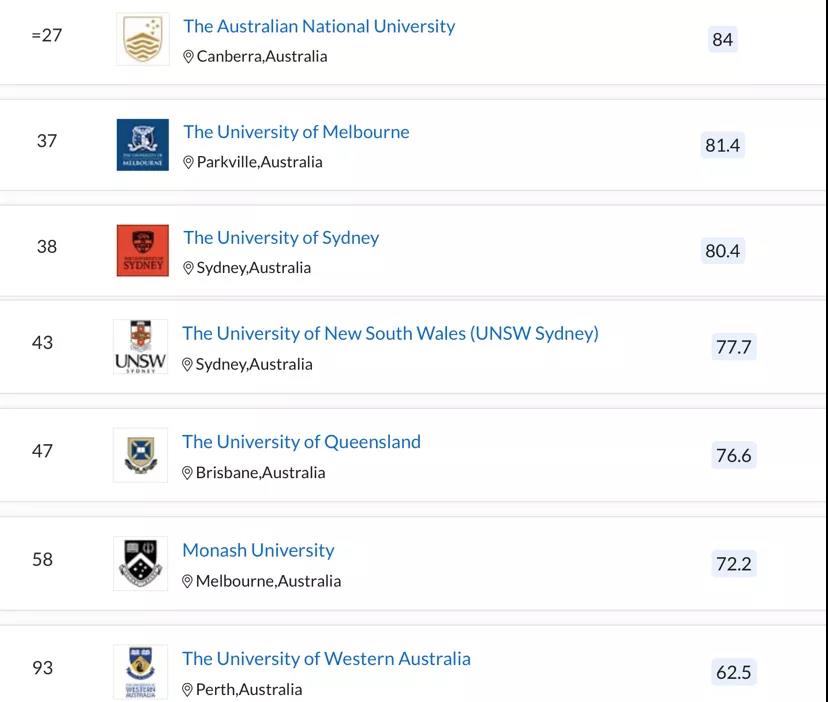Click the University of Western Australia logo
The height and width of the screenshot is (702, 828).
140,672
